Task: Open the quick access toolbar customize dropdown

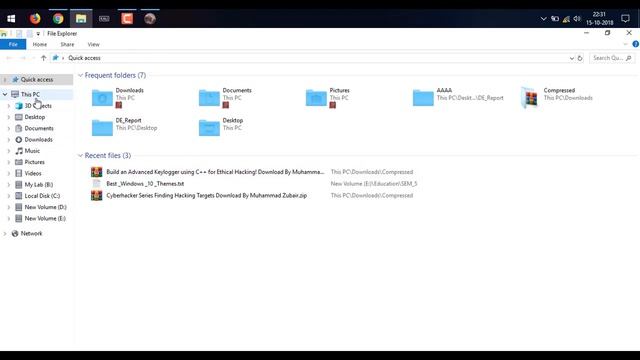Action: click(38, 34)
